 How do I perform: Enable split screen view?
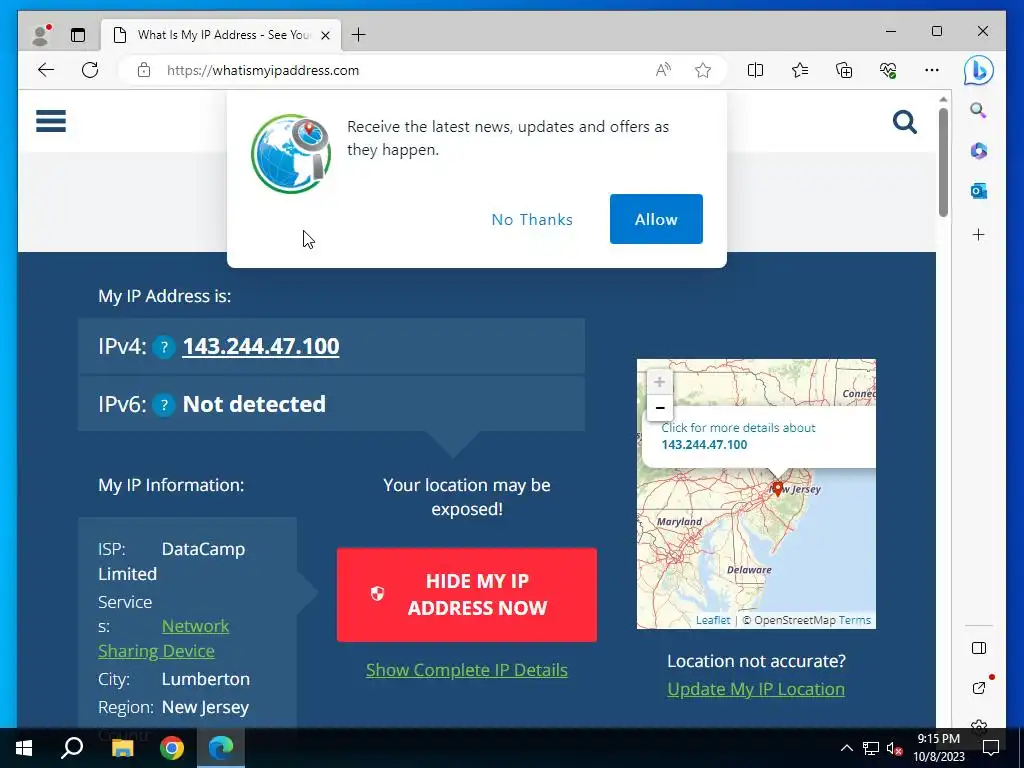pyautogui.click(x=755, y=70)
